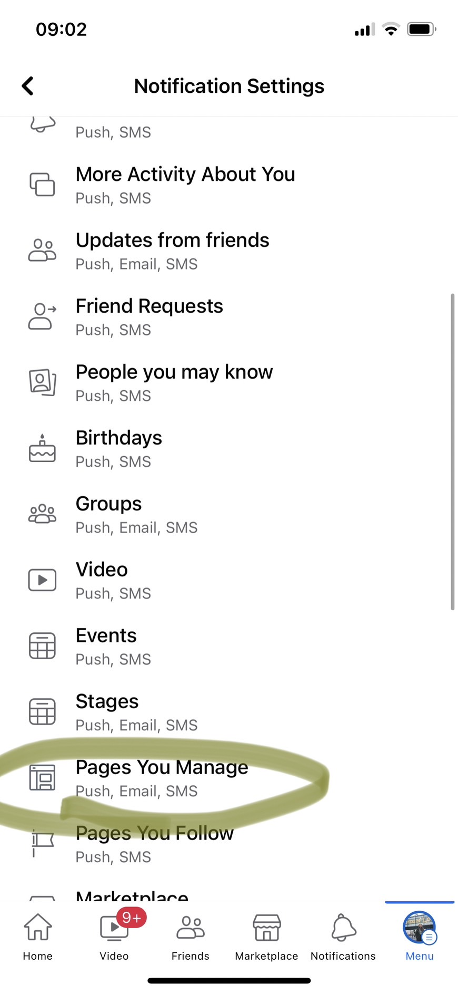Tap the Notification Settings title
Screen dimensions: 458x993
[x=229, y=85]
